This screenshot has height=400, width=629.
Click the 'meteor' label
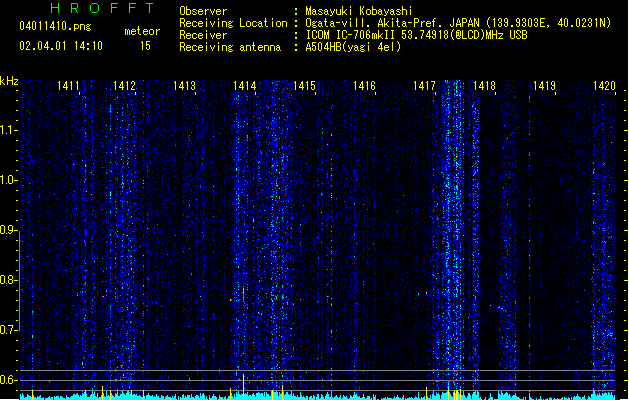[x=142, y=31]
